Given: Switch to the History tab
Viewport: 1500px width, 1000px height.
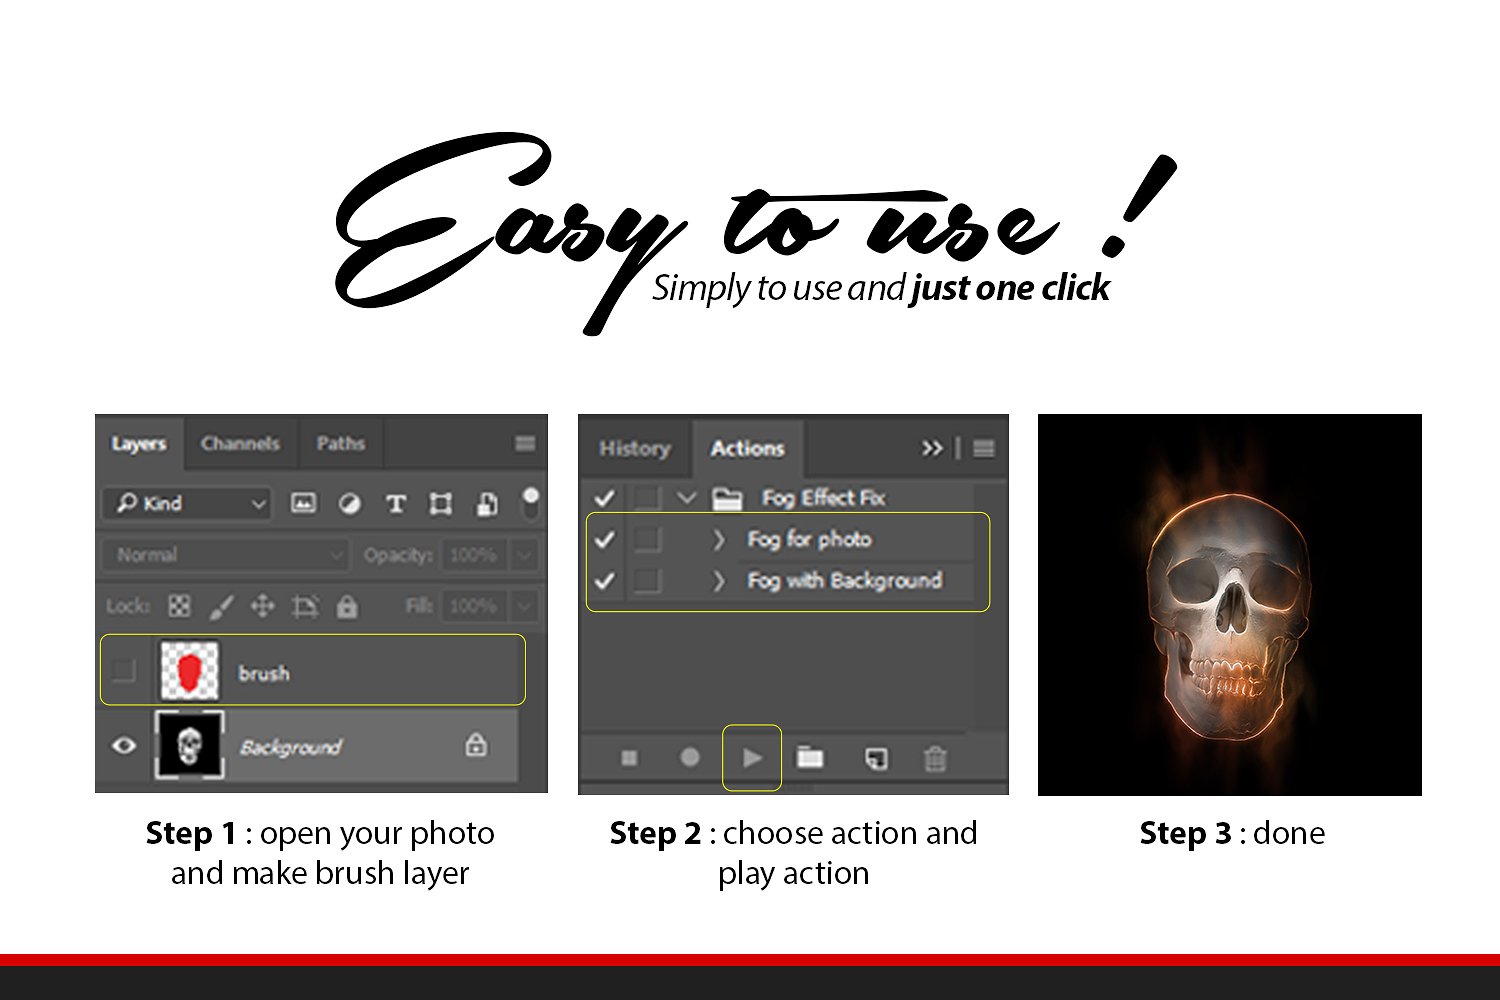Looking at the screenshot, I should tap(634, 448).
